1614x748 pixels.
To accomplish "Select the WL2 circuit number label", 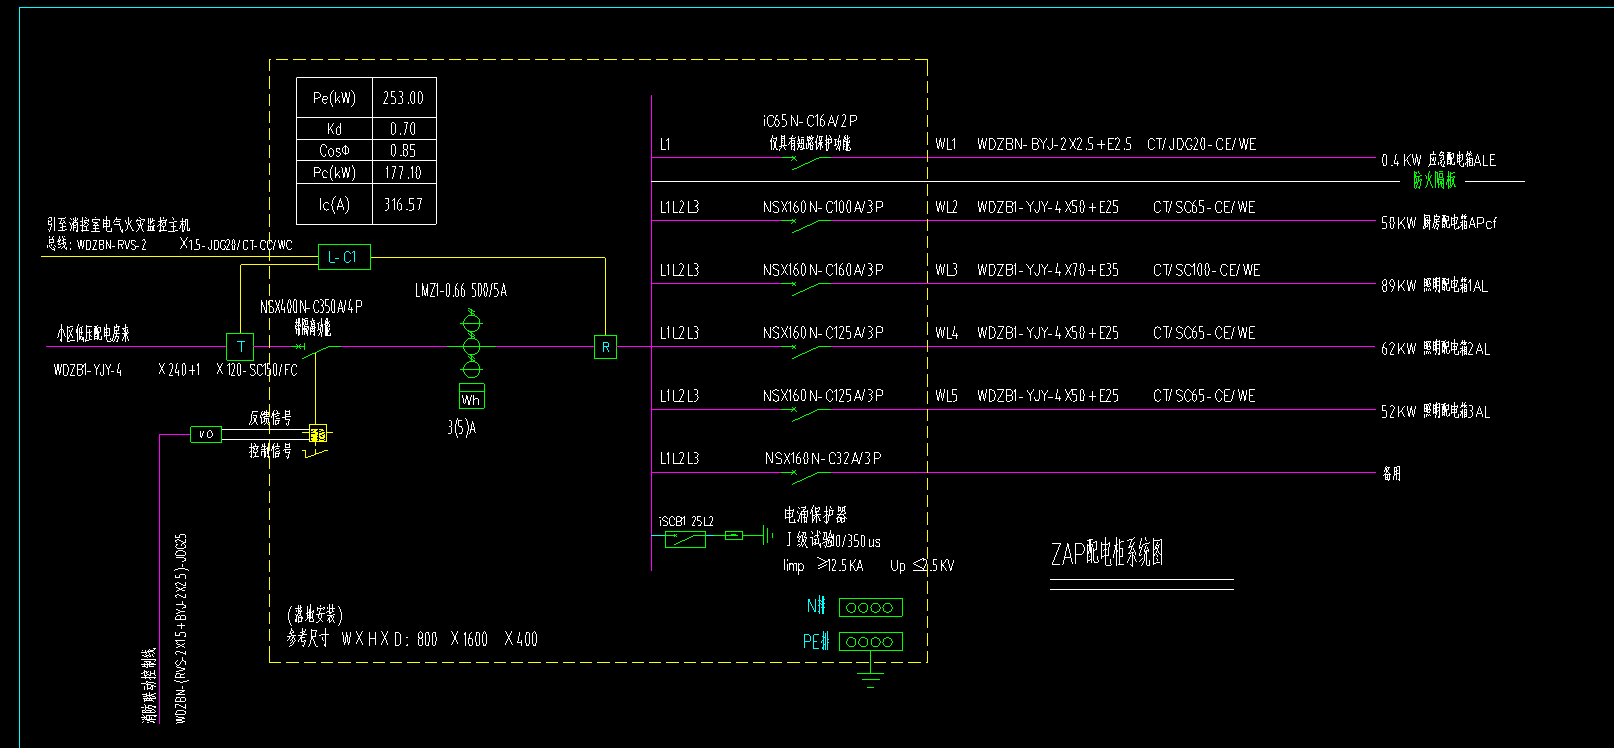I will 946,207.
